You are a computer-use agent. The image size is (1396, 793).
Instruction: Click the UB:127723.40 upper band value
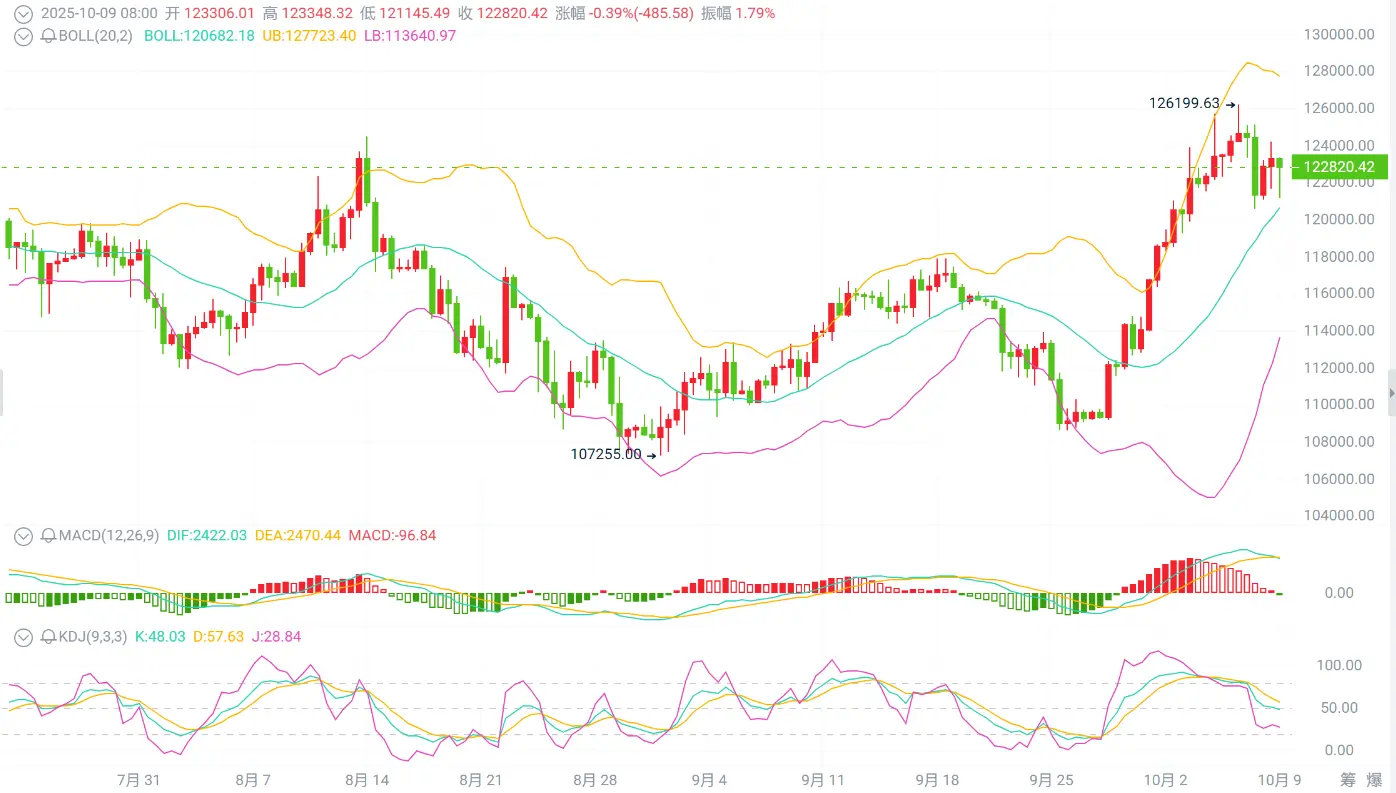310,36
